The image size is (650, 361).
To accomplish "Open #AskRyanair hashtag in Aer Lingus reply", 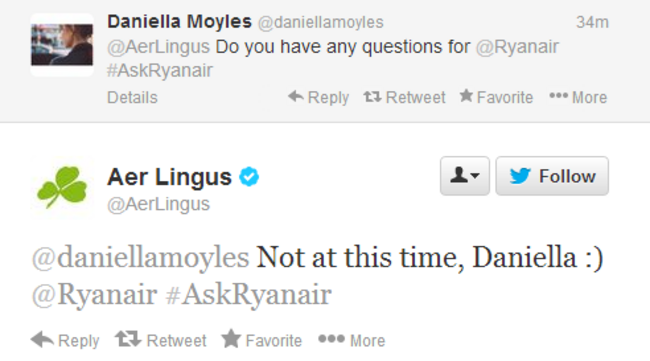I will click(248, 295).
